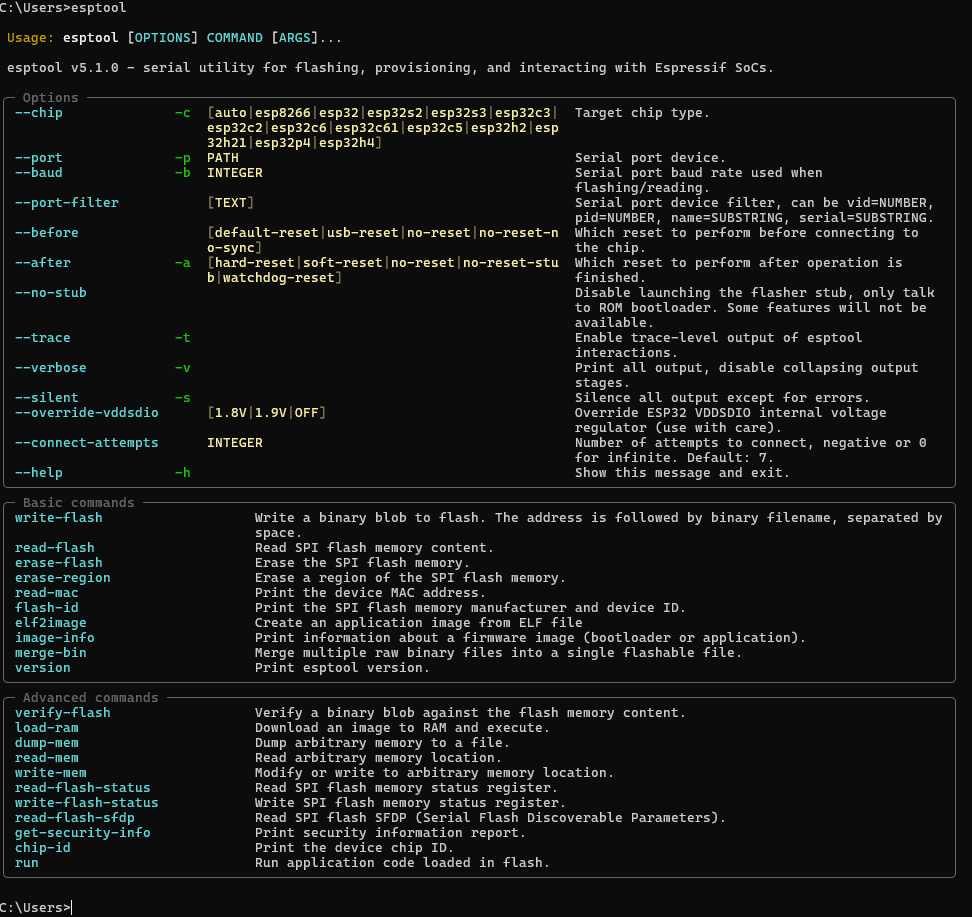Click the version command
972x917 pixels.
coord(43,668)
